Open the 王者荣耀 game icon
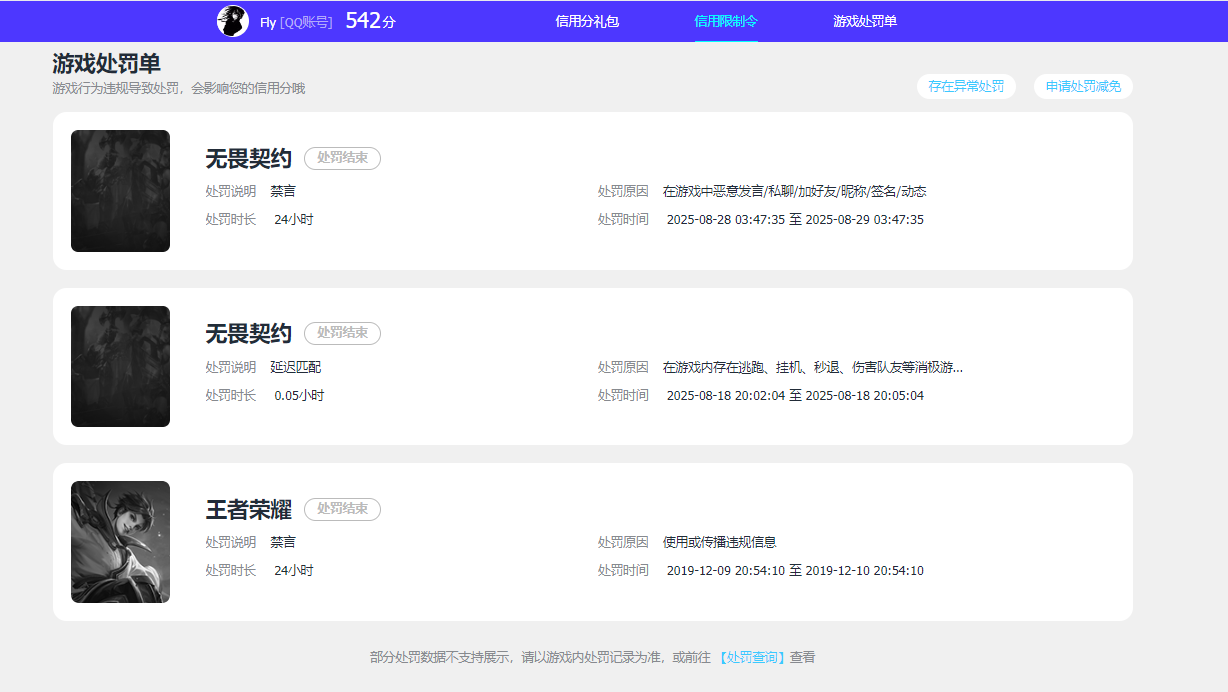Viewport: 1228px width, 692px height. 120,541
